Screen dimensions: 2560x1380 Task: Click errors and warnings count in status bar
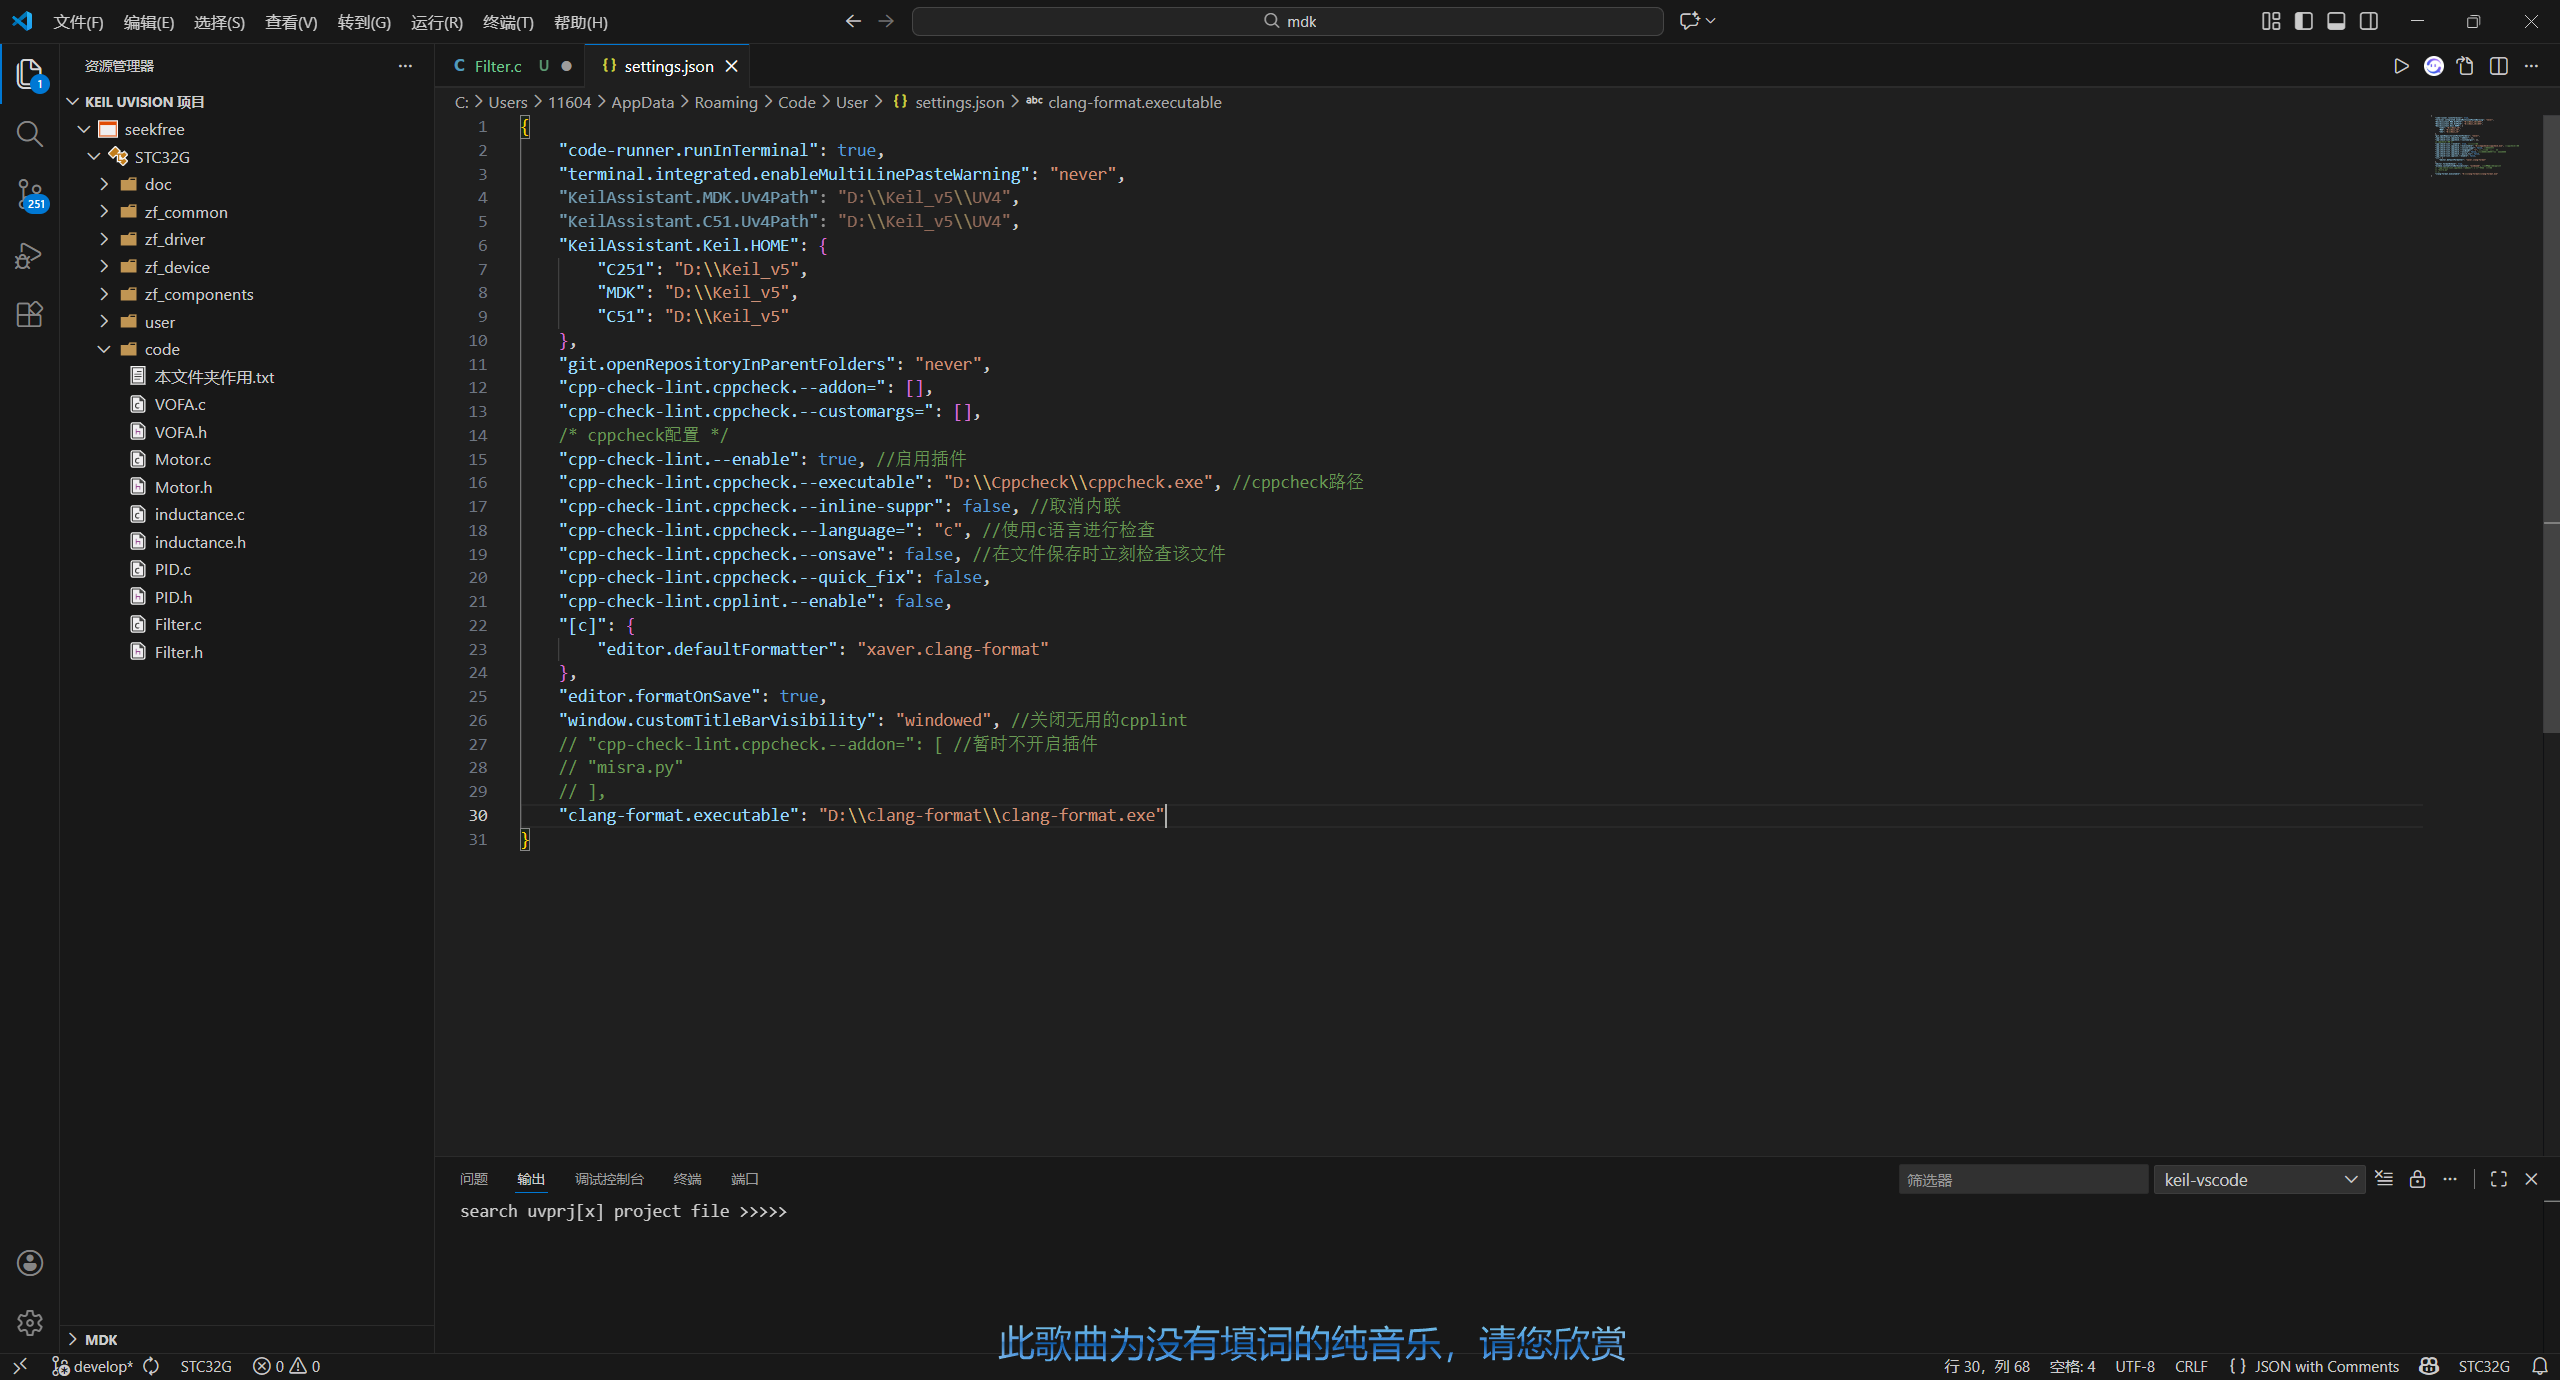[286, 1366]
